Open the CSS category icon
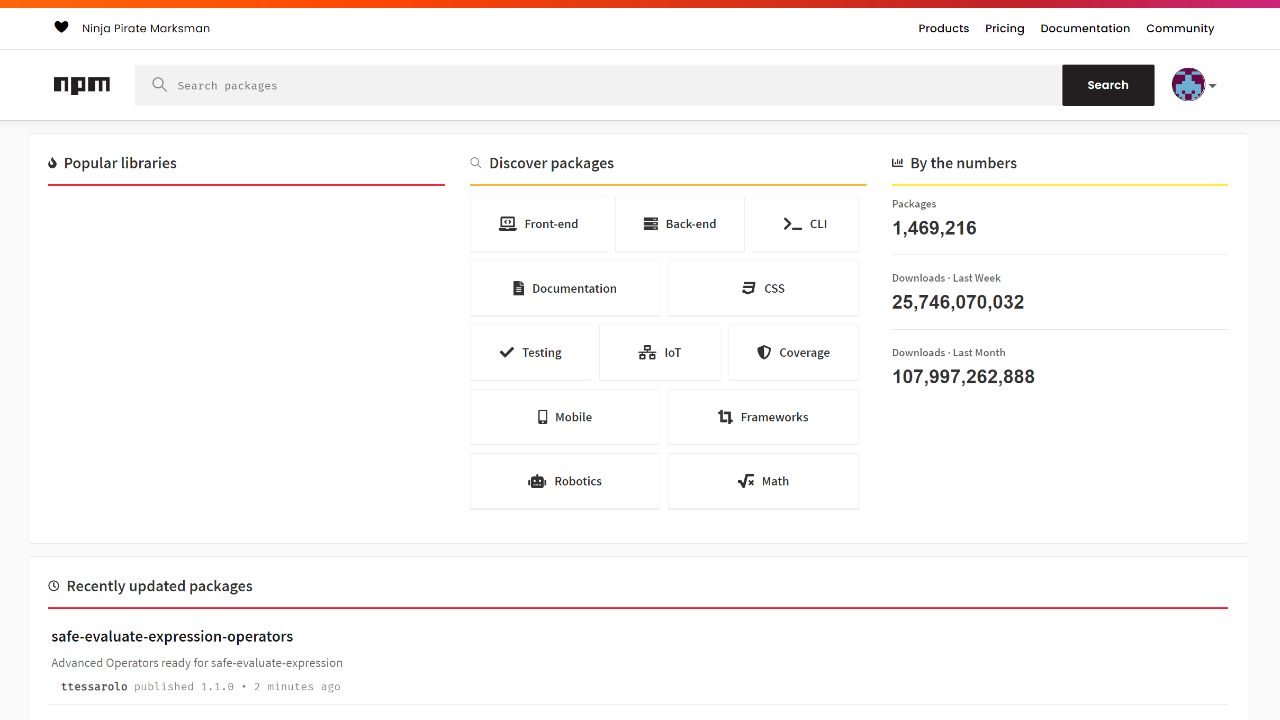Screen dimensions: 1280x720 [x=748, y=288]
